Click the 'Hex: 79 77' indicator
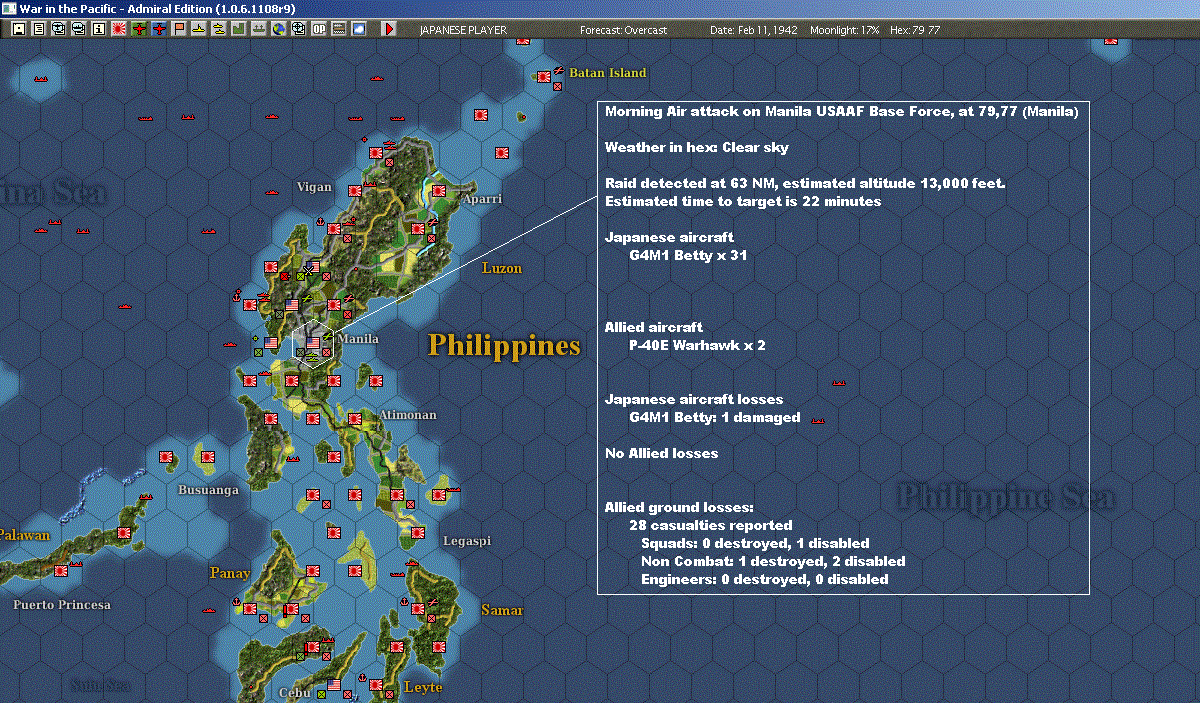Viewport: 1200px width, 703px height. [914, 30]
